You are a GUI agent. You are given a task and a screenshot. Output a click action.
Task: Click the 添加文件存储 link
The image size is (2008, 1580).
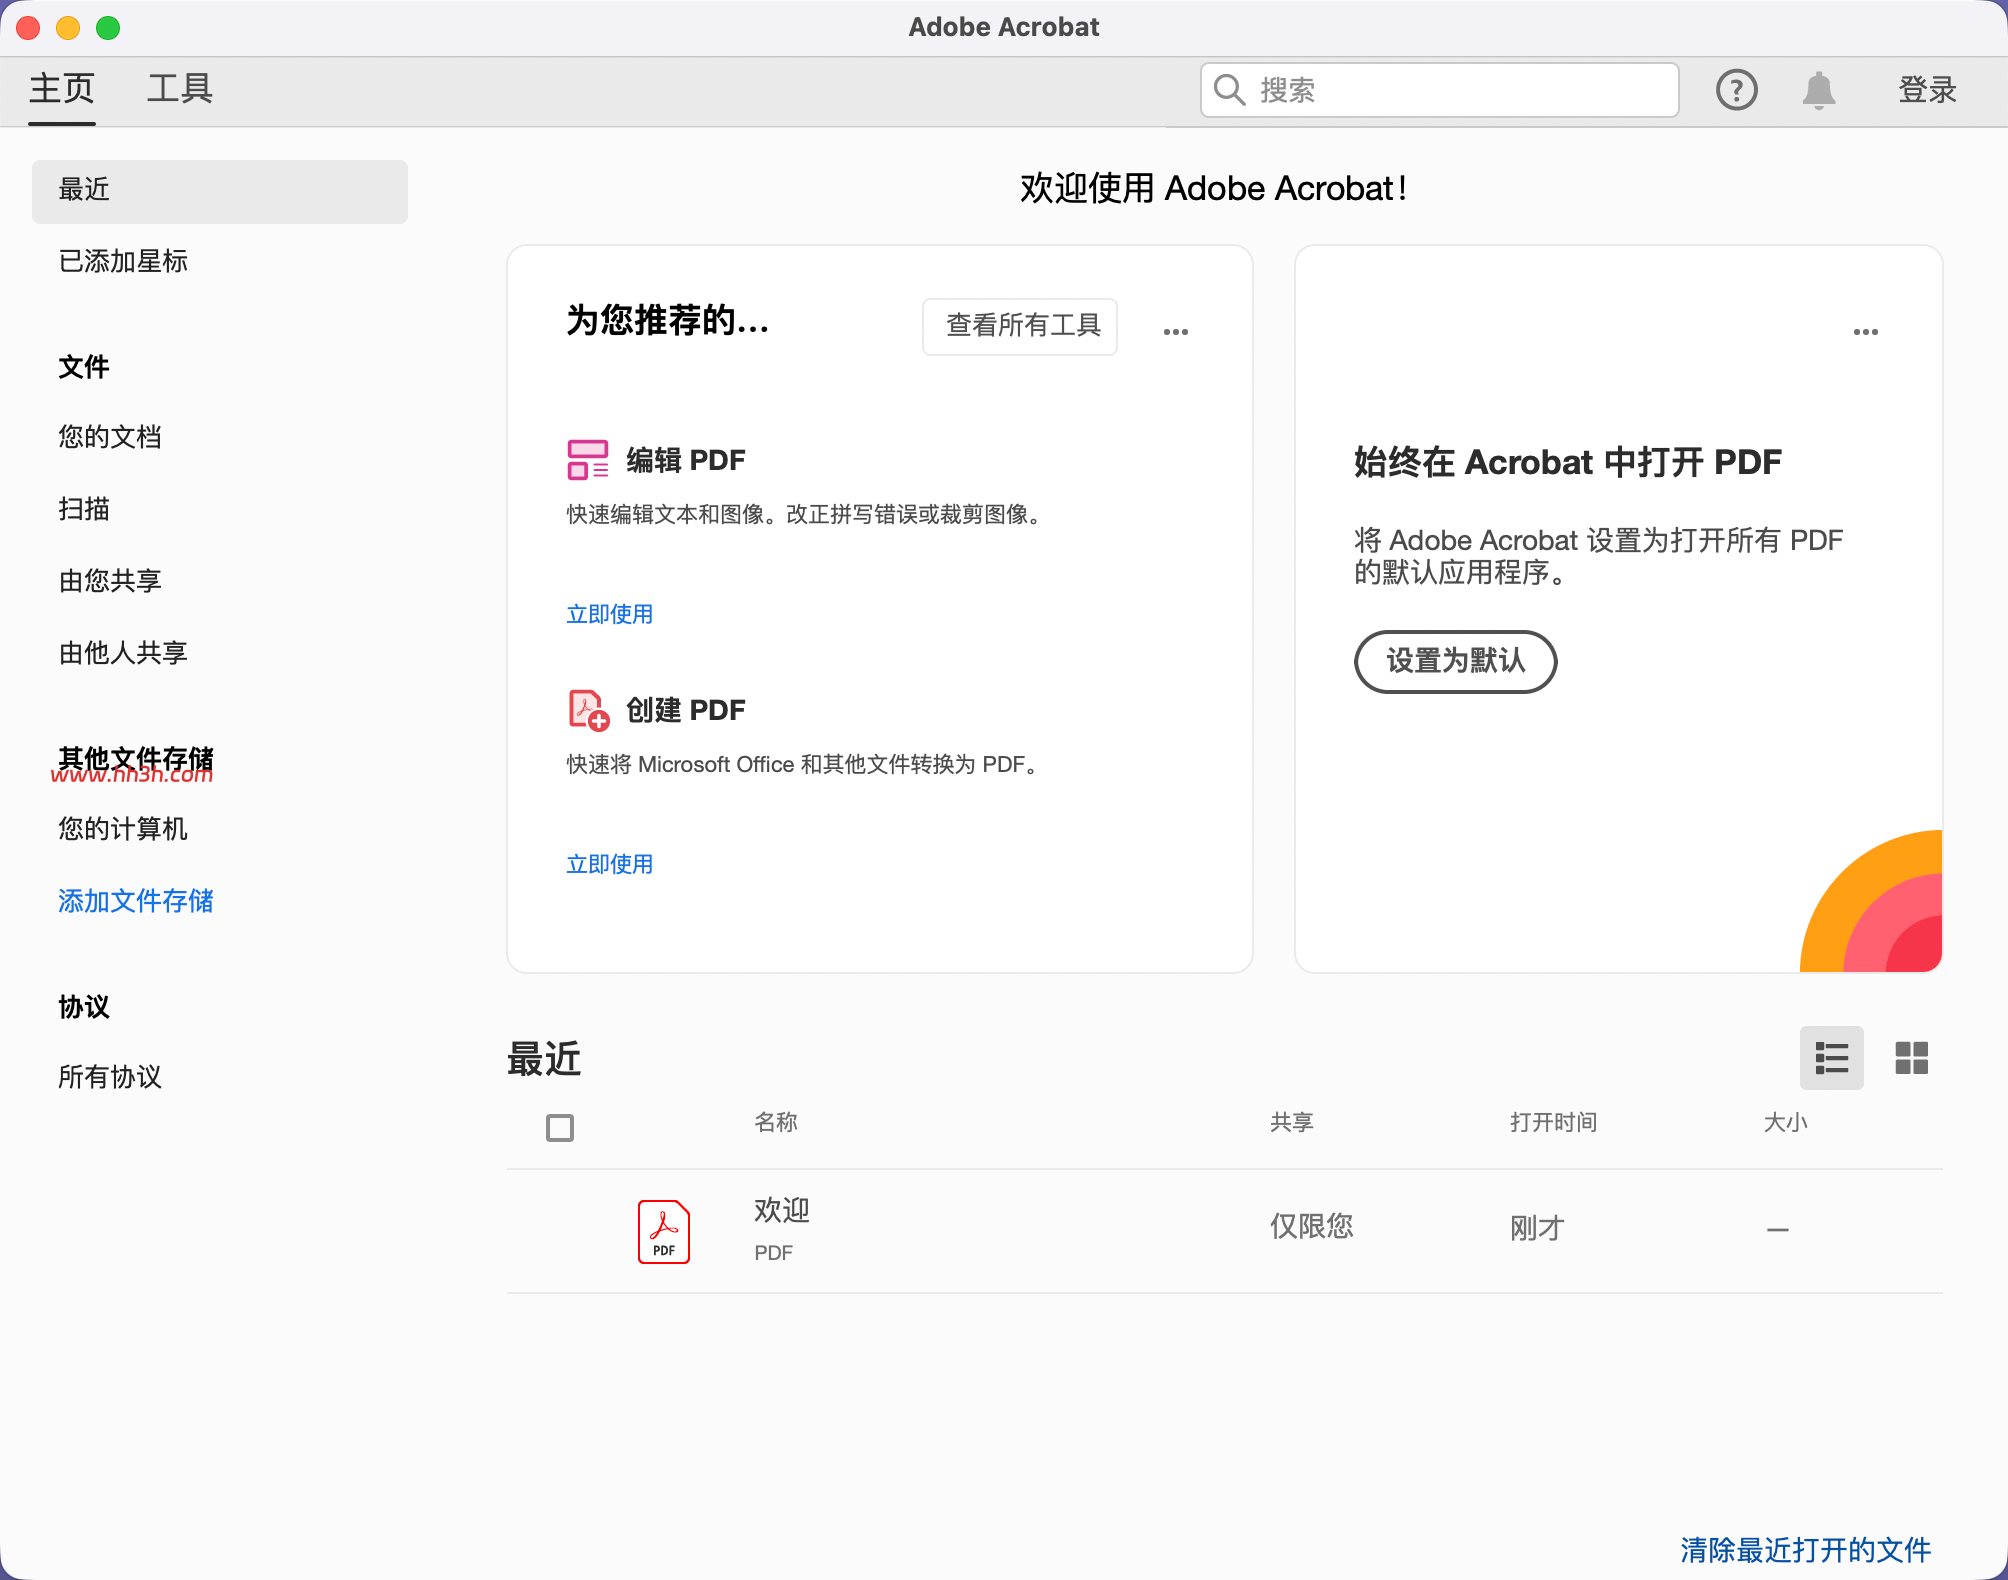pyautogui.click(x=136, y=901)
